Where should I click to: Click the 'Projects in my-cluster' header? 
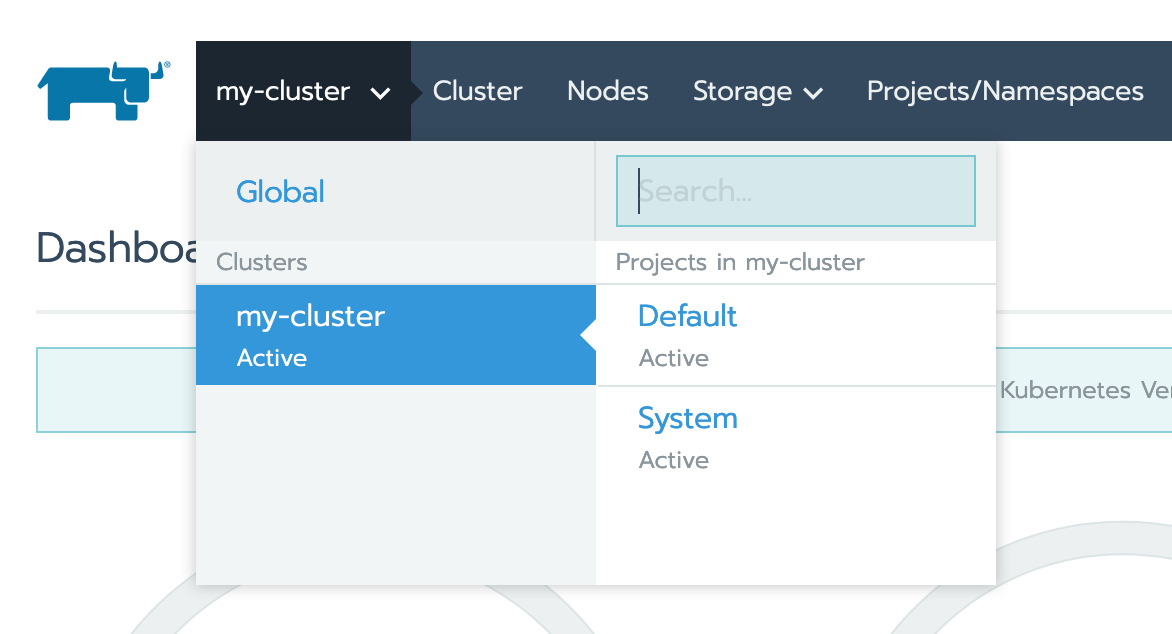pyautogui.click(x=740, y=262)
